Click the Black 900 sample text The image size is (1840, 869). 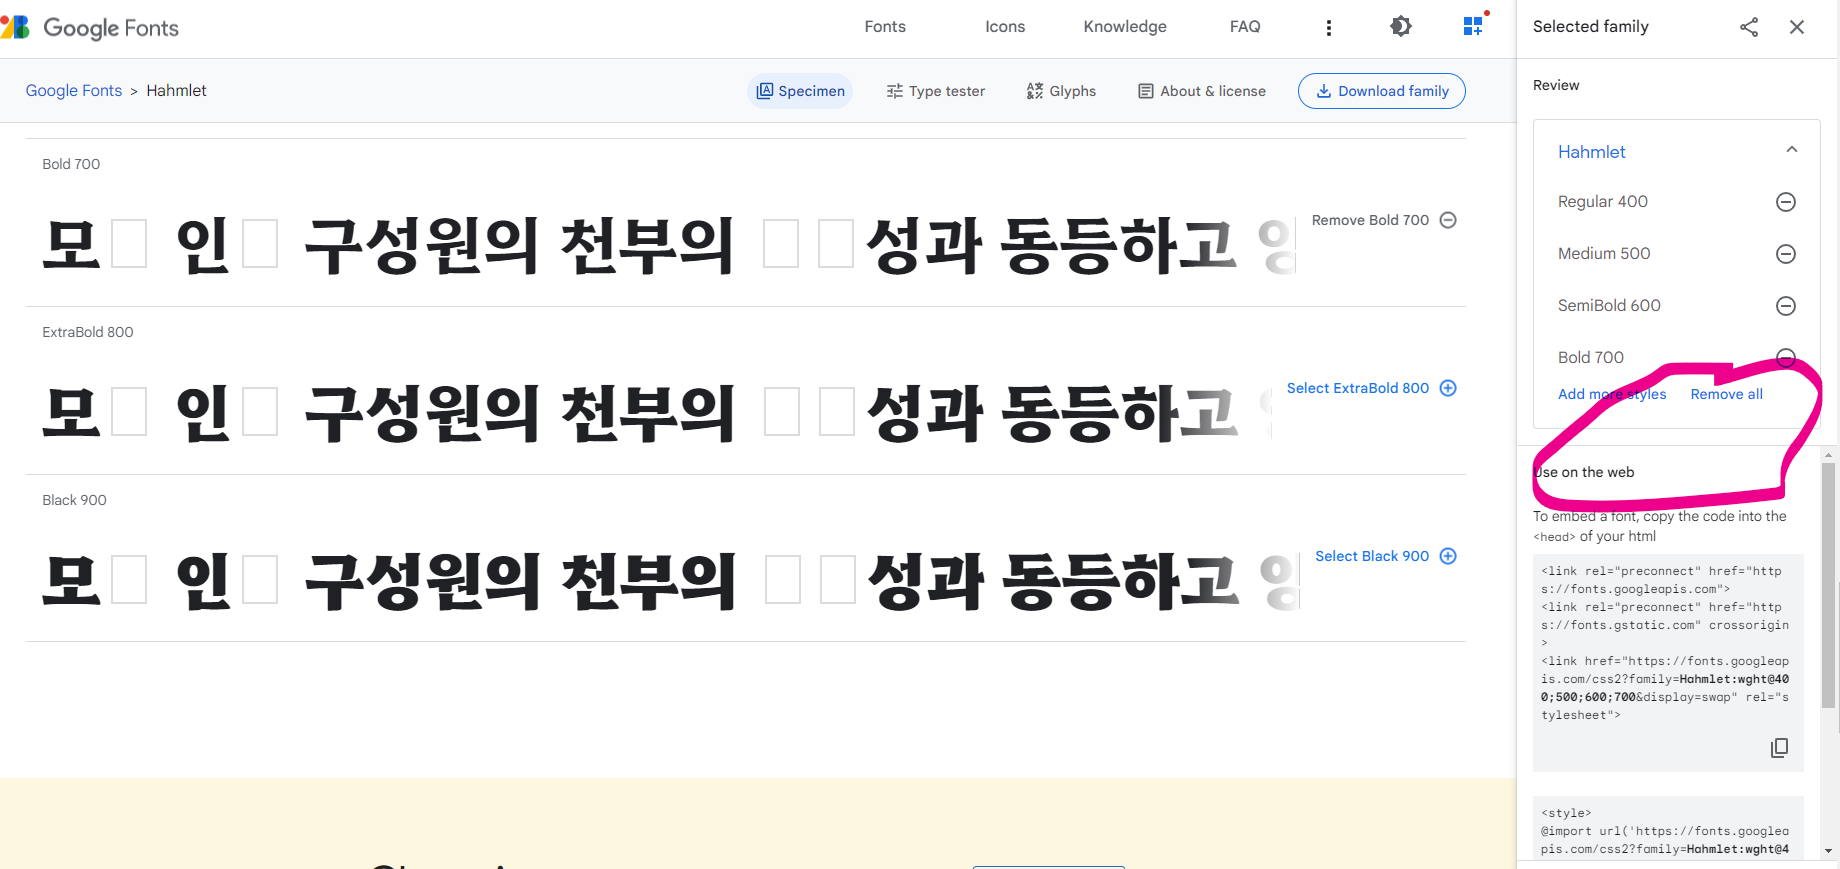click(x=668, y=582)
